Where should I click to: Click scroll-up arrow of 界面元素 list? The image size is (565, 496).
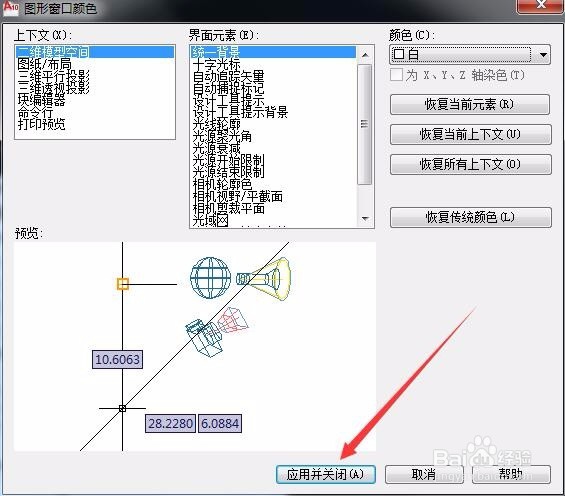(x=365, y=55)
